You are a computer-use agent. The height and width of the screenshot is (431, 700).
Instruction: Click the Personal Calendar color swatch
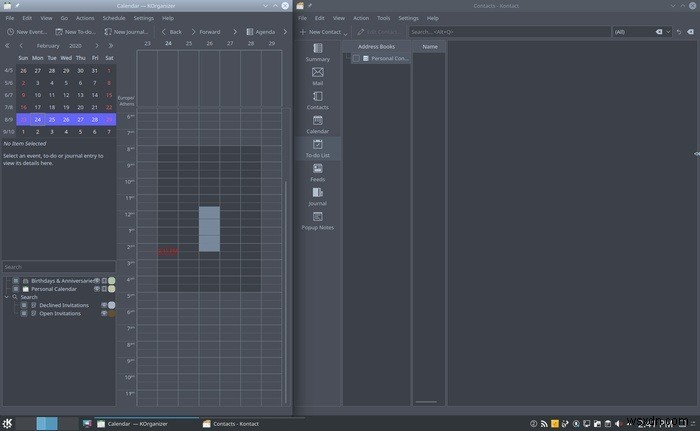[x=112, y=289]
